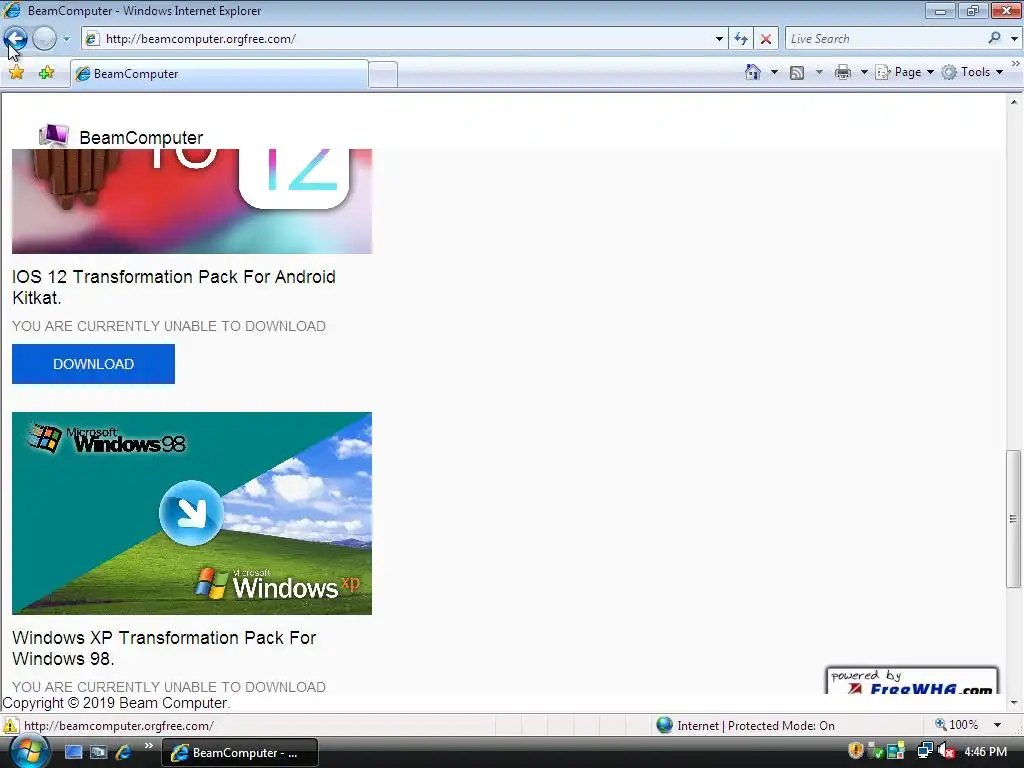Screen dimensions: 1024x768
Task: Open the Tools menu
Action: 972,72
